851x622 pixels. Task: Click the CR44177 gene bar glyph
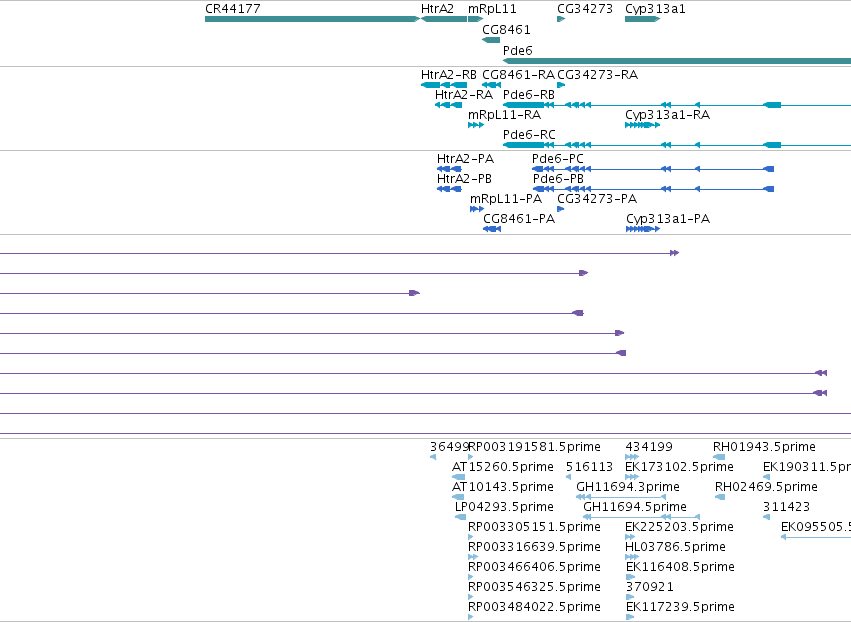click(313, 19)
